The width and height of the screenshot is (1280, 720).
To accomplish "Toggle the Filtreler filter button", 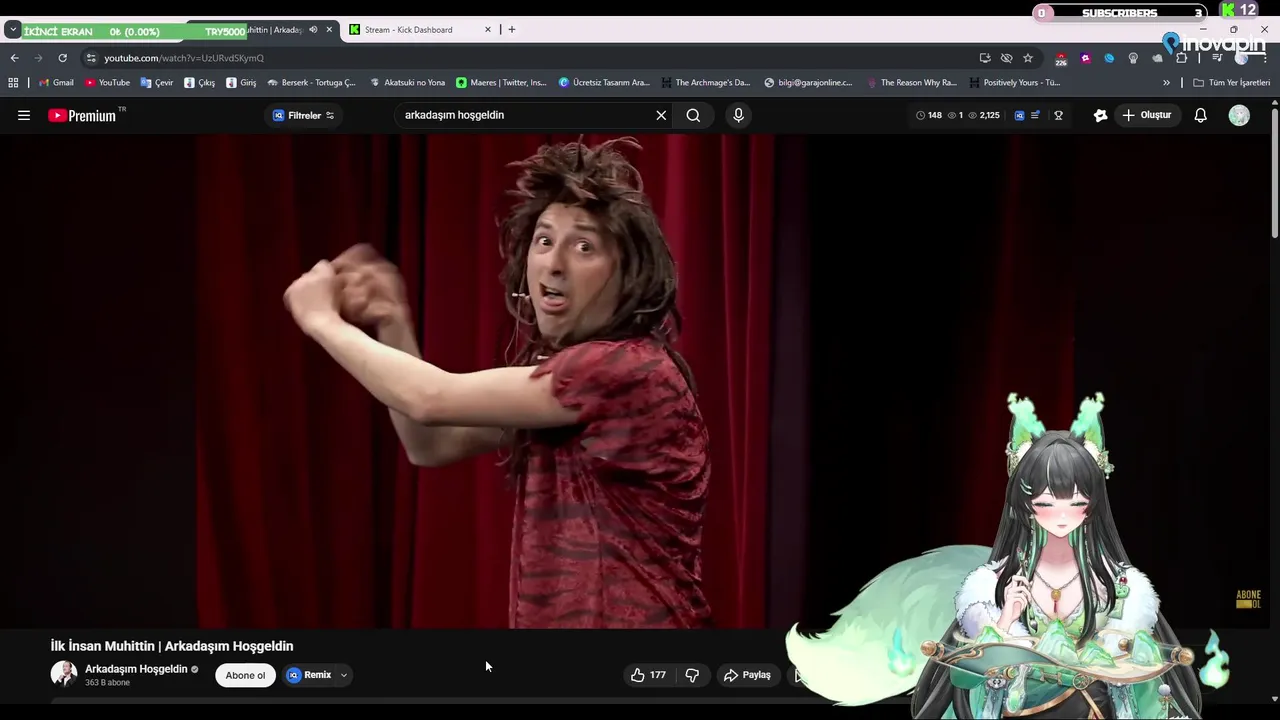I will click(304, 115).
